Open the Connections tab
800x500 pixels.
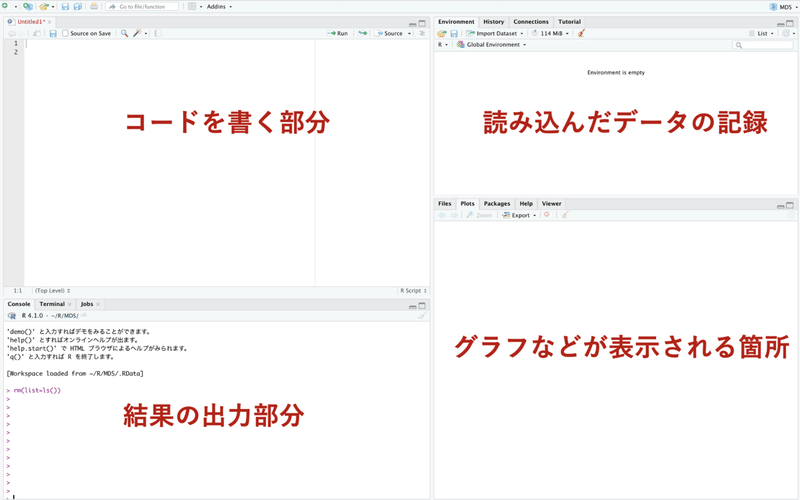pyautogui.click(x=531, y=22)
